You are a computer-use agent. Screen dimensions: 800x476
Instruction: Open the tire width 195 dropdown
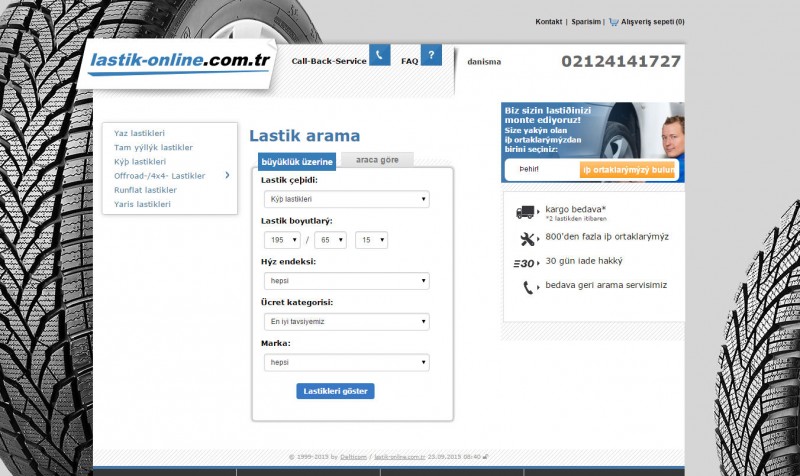[x=282, y=240]
